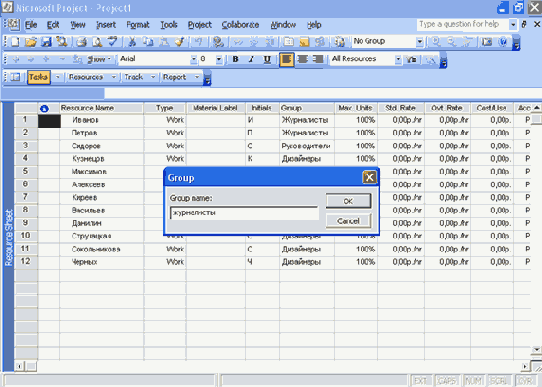Click the Zoom In magnifier

[x=436, y=42]
